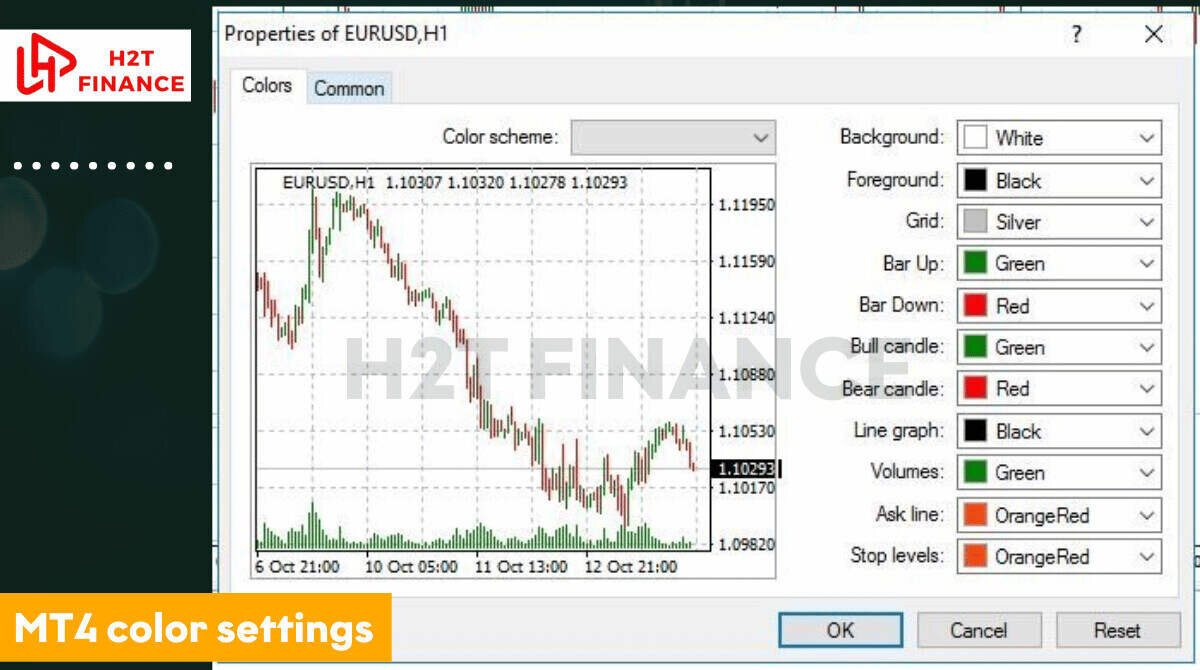Click the H2T Finance logo

coord(96,65)
